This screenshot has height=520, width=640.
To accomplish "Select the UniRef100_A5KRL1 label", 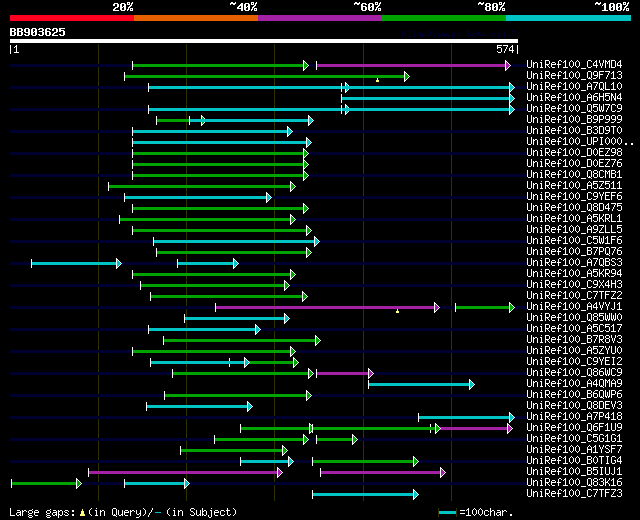I will pos(574,219).
